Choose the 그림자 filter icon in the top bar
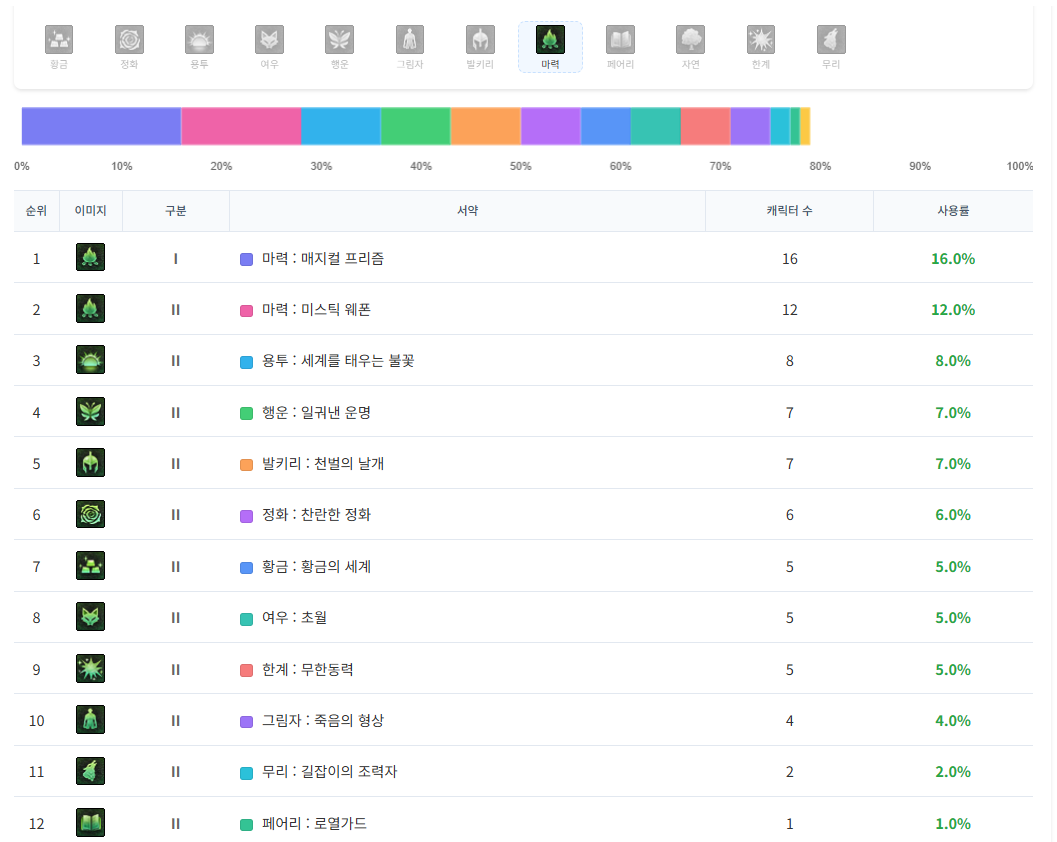This screenshot has height=842, width=1057. coord(410,41)
